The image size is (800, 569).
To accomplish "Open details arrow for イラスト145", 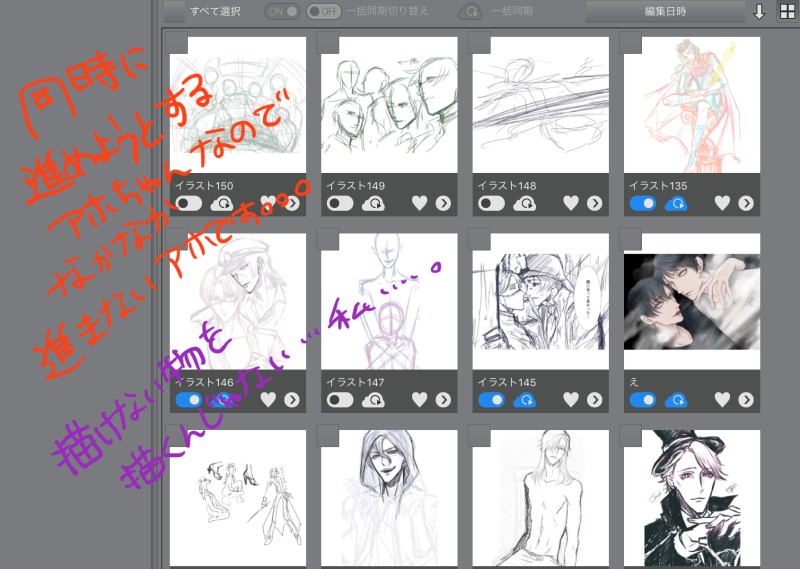I will click(594, 400).
